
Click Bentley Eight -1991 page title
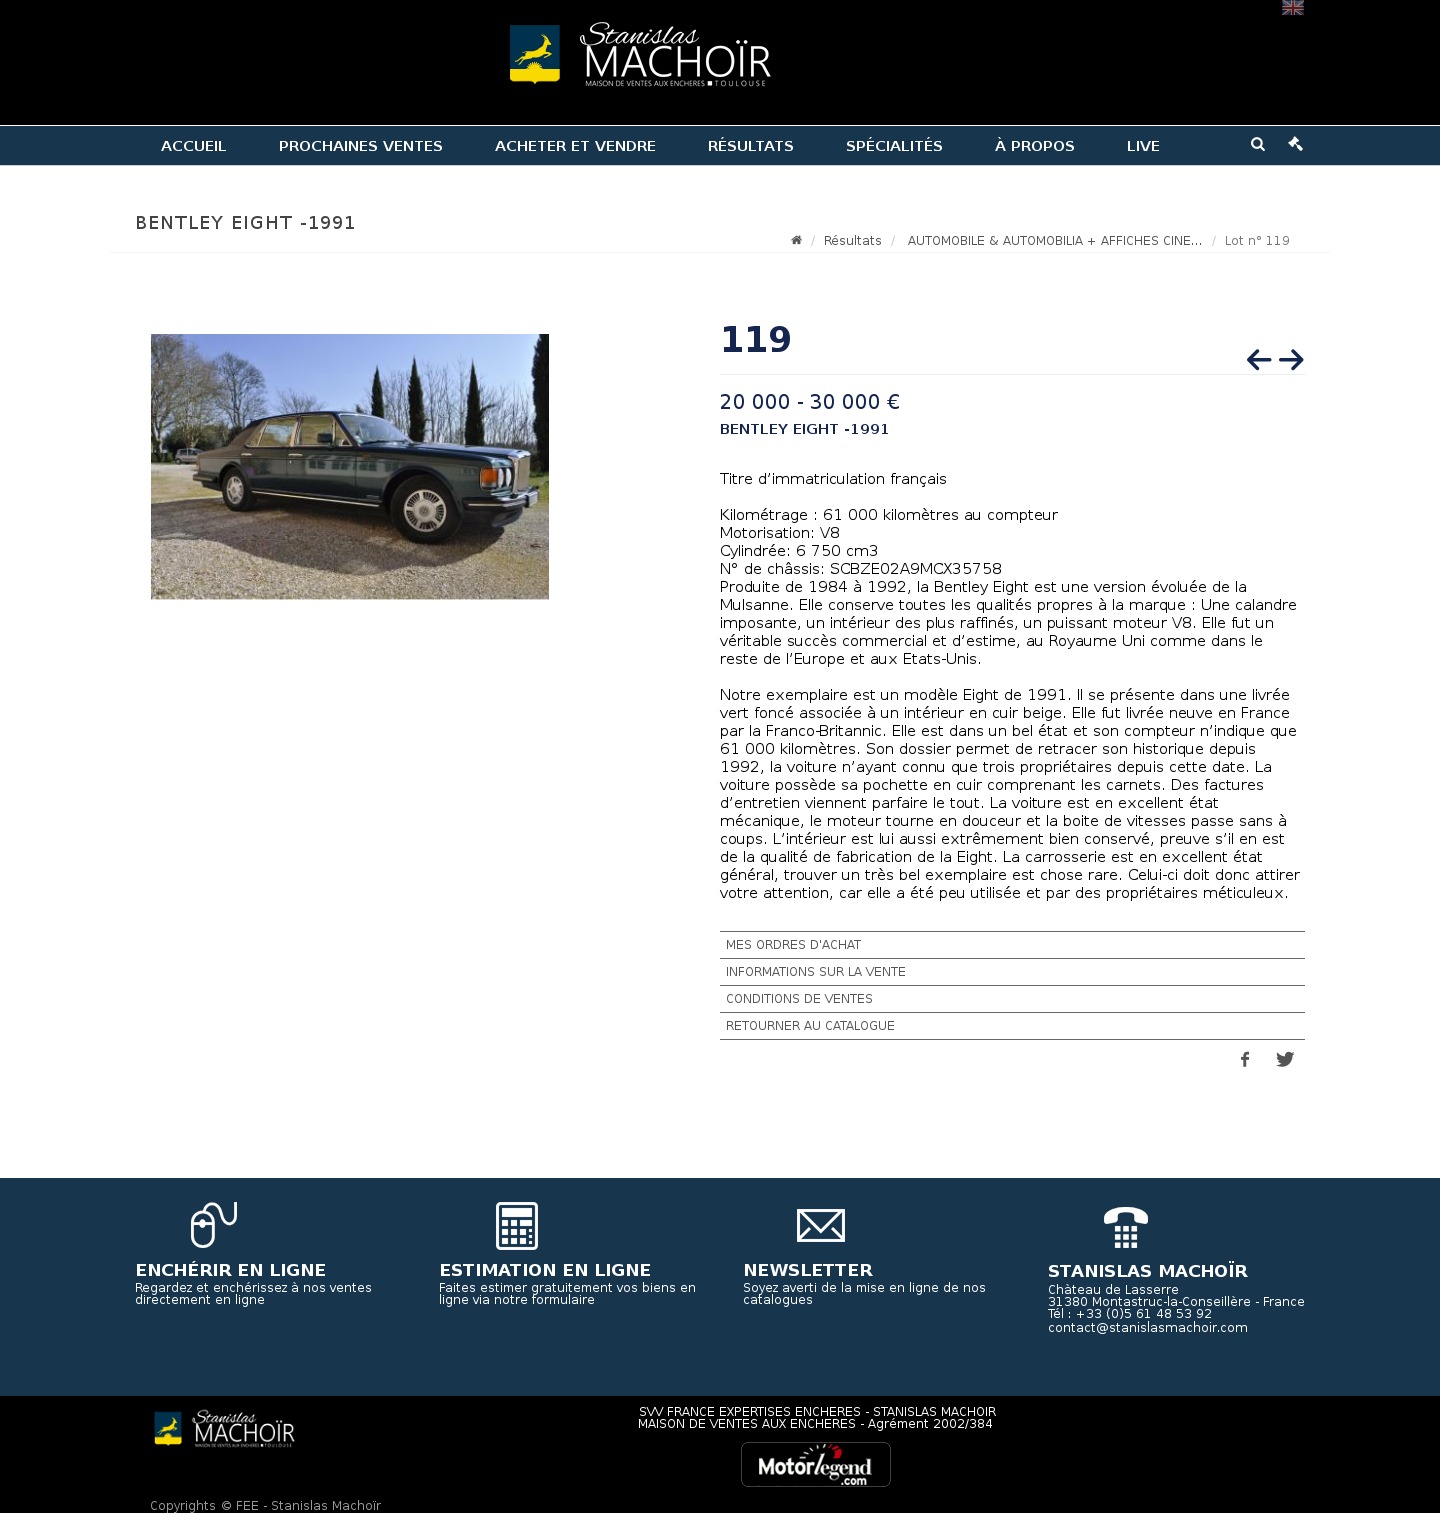click(x=246, y=223)
